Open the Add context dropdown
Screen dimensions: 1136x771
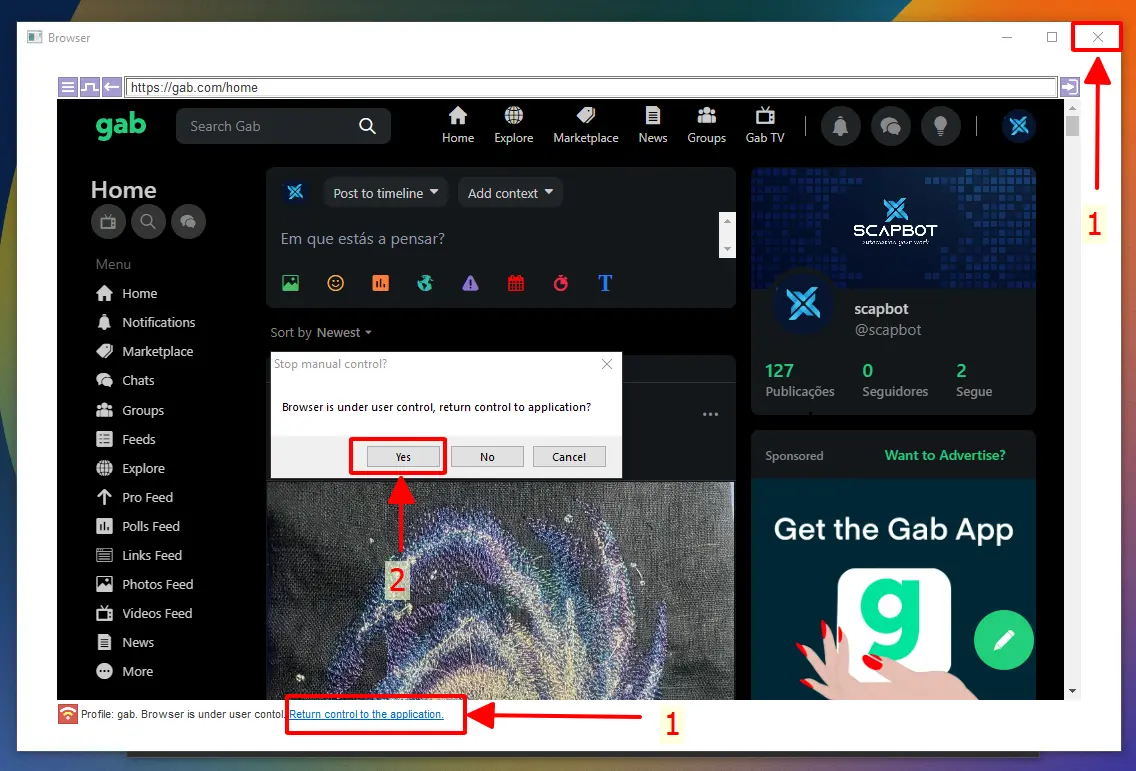510,193
